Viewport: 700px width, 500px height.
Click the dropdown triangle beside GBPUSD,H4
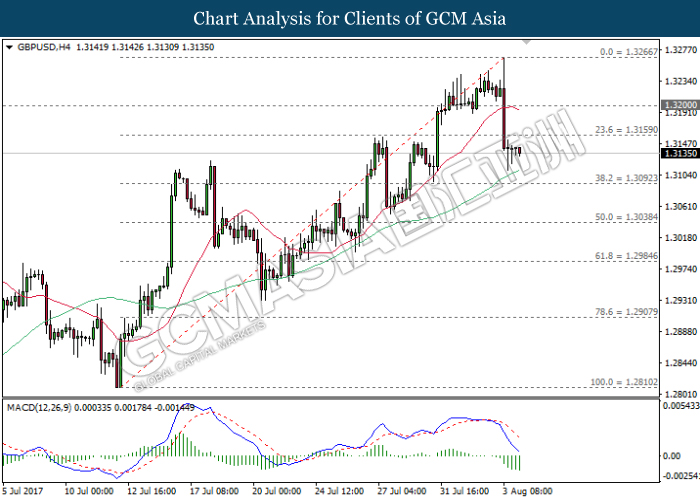(x=10, y=47)
